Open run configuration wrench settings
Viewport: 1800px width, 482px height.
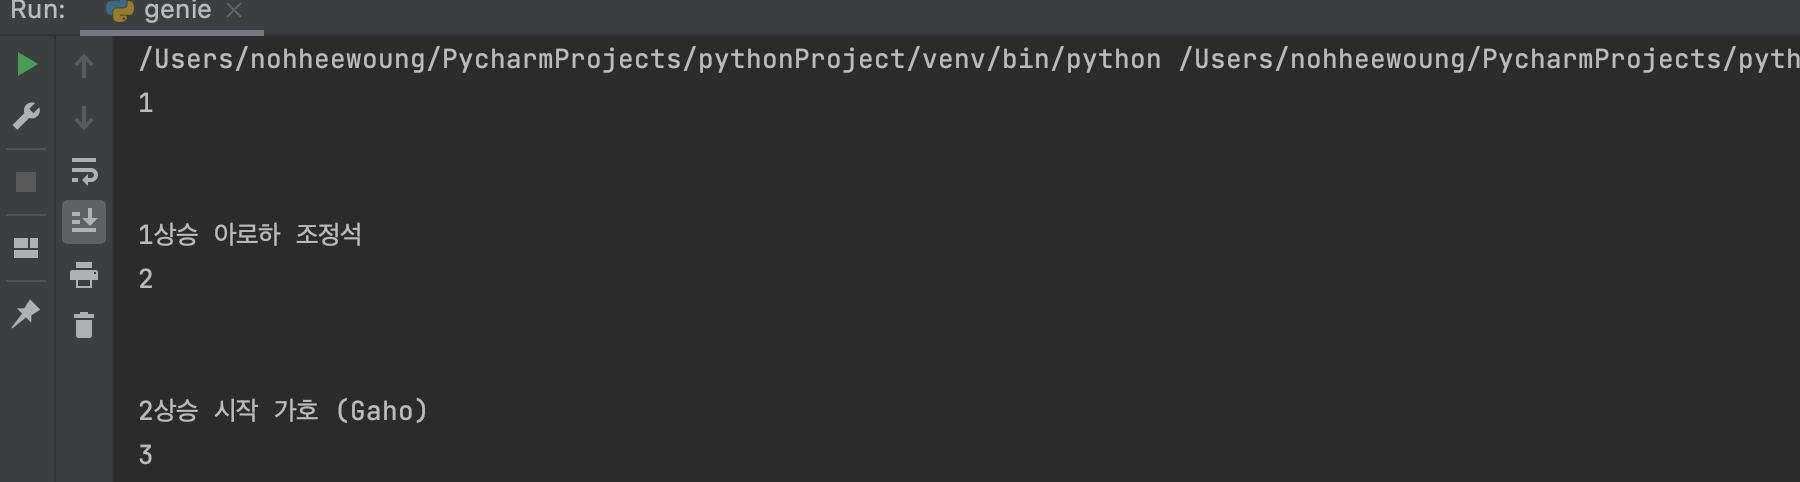(27, 116)
